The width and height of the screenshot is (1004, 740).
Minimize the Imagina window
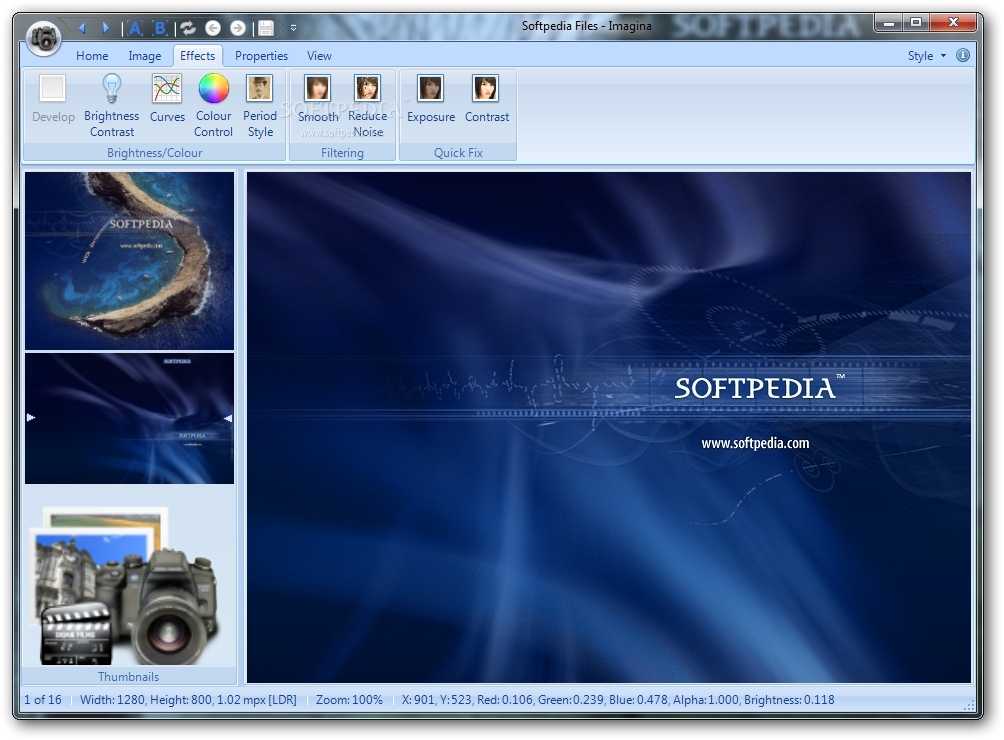(x=889, y=23)
